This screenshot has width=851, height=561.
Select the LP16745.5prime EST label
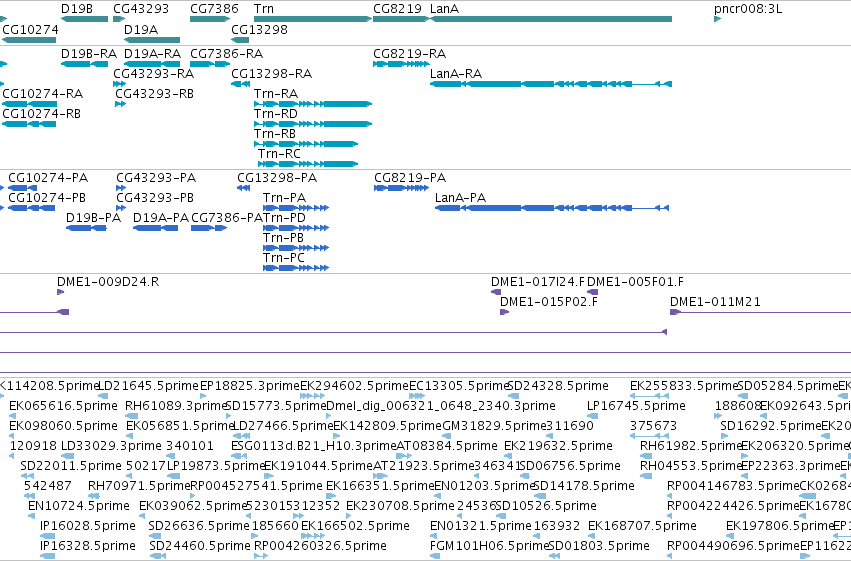(x=636, y=406)
